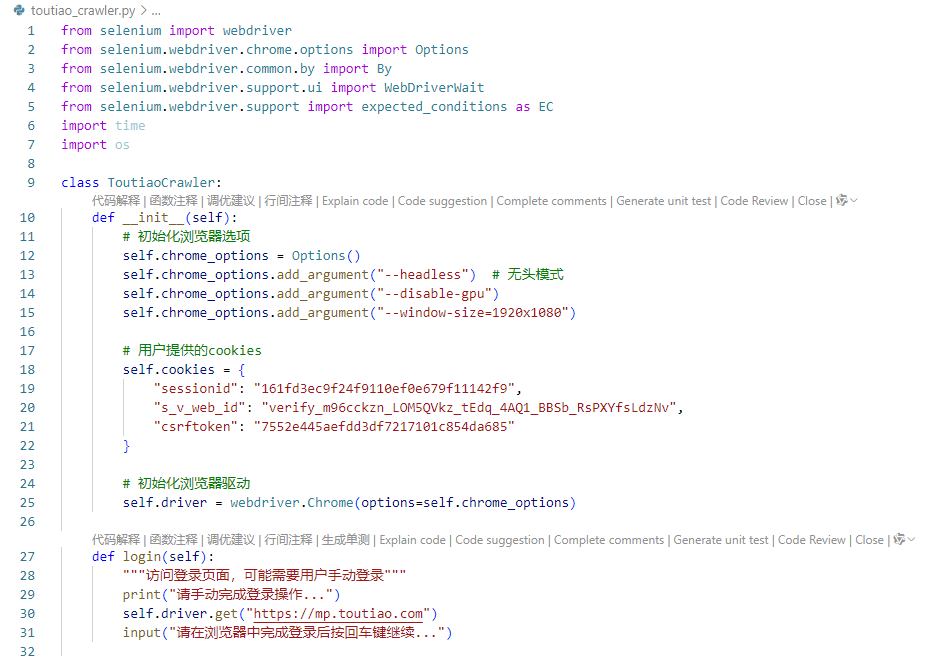
Task: Open the code lens icon dropdown above def login
Action: click(904, 539)
